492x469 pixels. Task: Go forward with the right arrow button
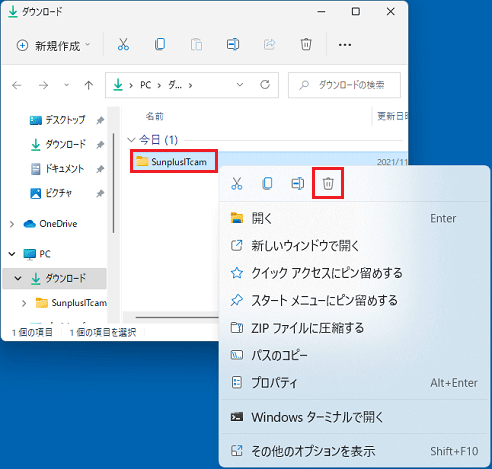coord(43,85)
